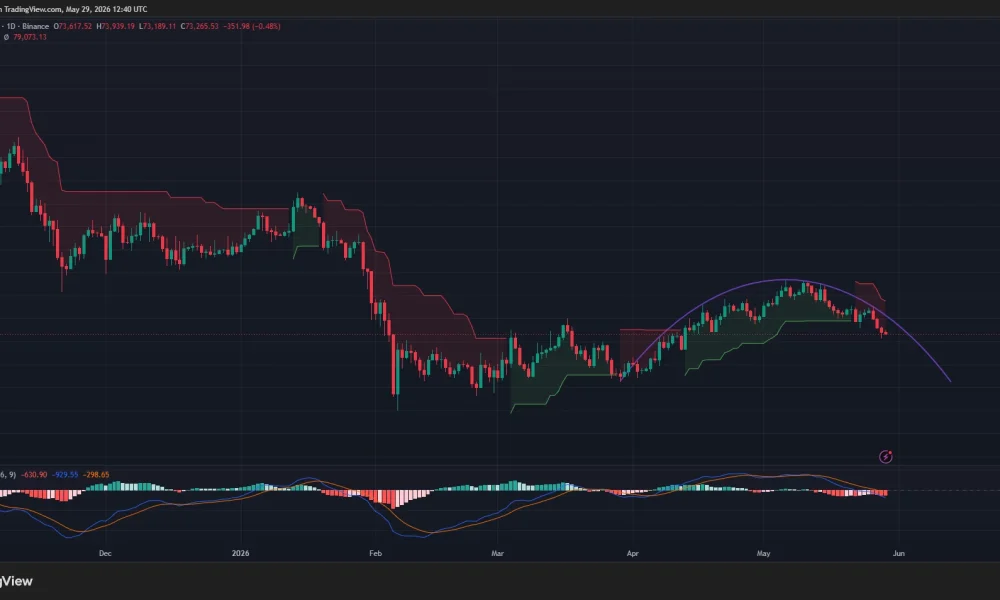Click the timestamp May 29, 2026 12:40 UTC
Image resolution: width=1000 pixels, height=600 pixels.
tap(107, 9)
